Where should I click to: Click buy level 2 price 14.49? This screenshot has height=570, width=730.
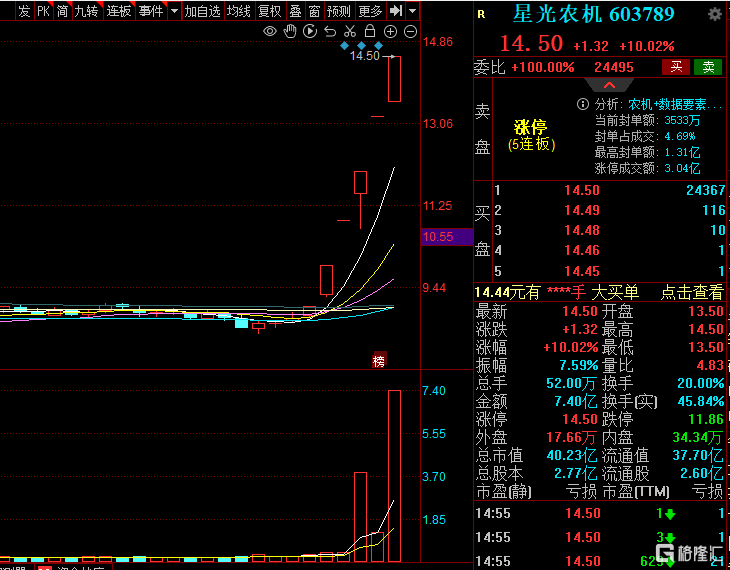[582, 210]
